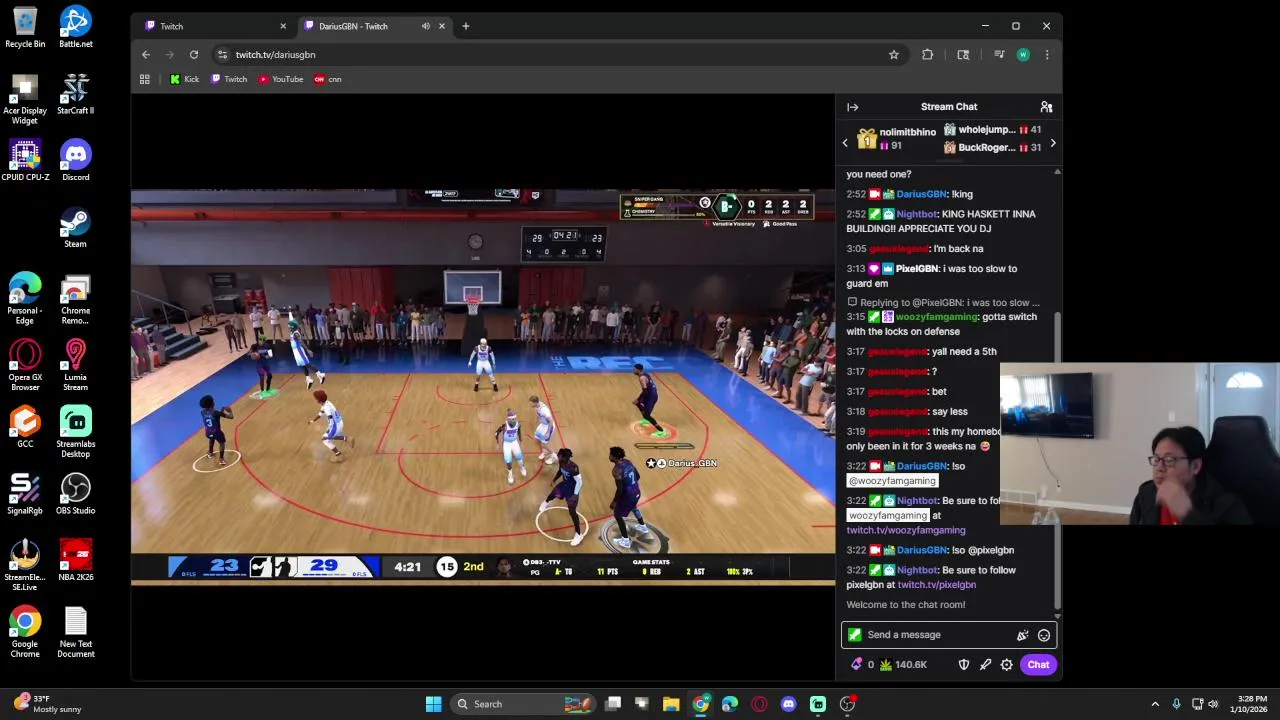Open the community users list icon
1280x720 pixels.
1046,107
